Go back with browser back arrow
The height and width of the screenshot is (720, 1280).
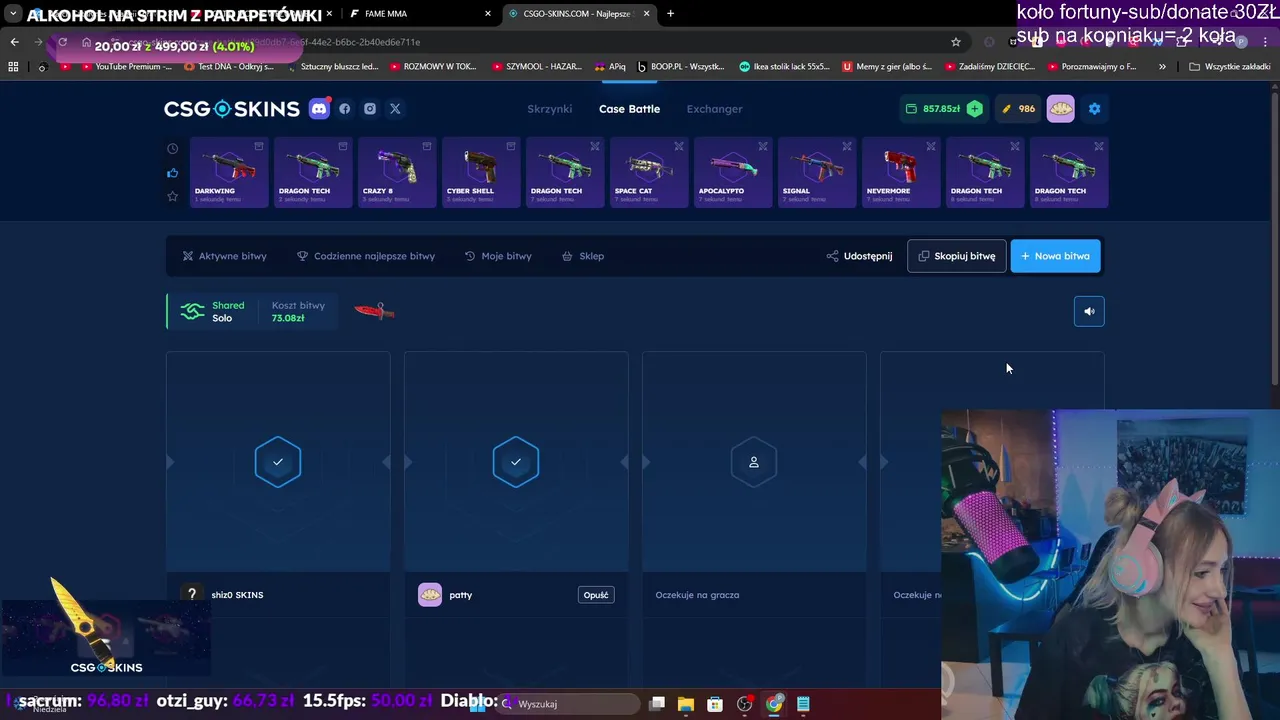pyautogui.click(x=14, y=42)
